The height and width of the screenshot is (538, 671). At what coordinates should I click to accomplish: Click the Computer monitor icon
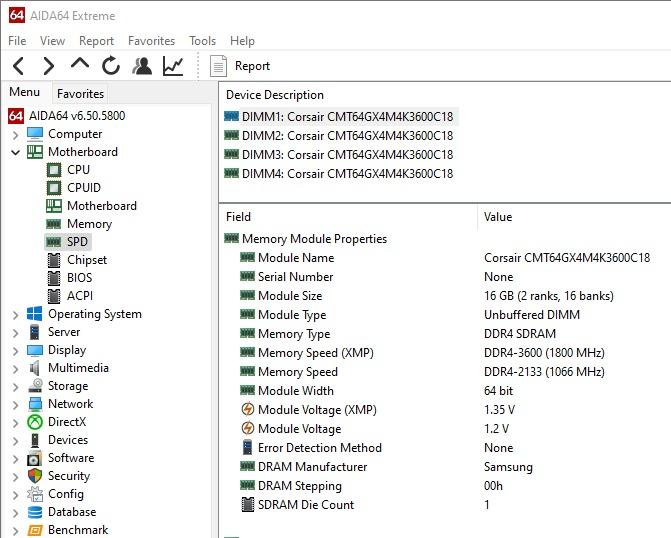[x=35, y=134]
